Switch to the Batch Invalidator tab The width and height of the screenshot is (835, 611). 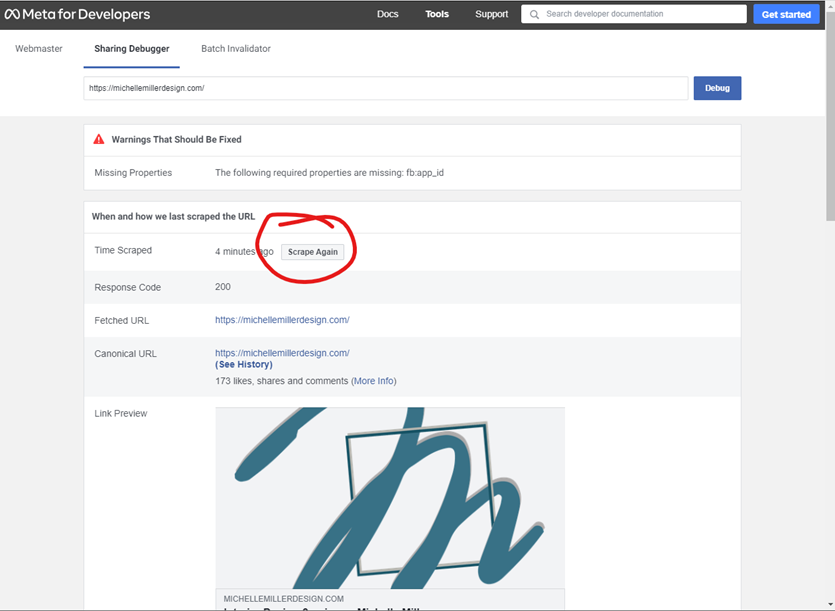pos(236,48)
